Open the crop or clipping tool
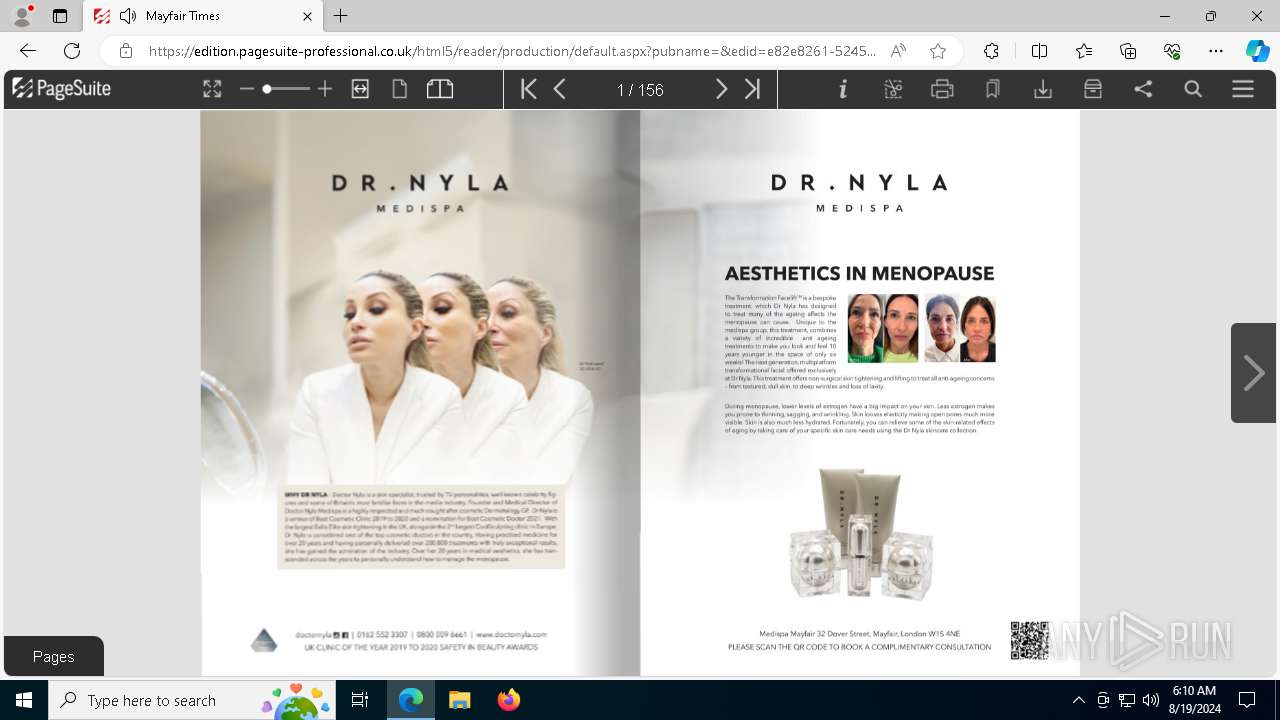This screenshot has height=720, width=1280. [893, 89]
